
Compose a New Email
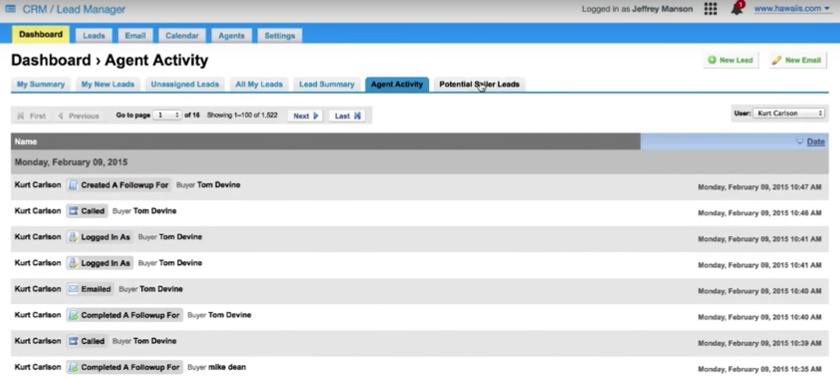click(797, 60)
